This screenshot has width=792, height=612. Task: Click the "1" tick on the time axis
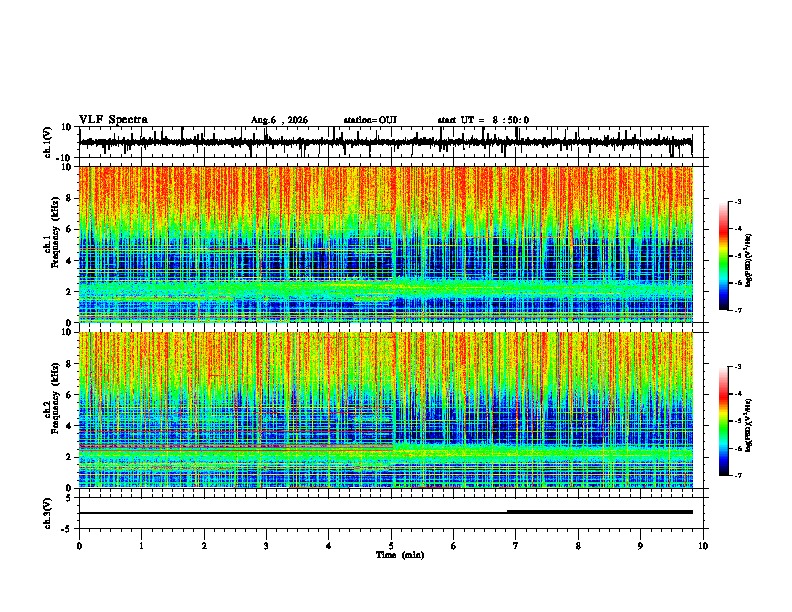coord(141,546)
